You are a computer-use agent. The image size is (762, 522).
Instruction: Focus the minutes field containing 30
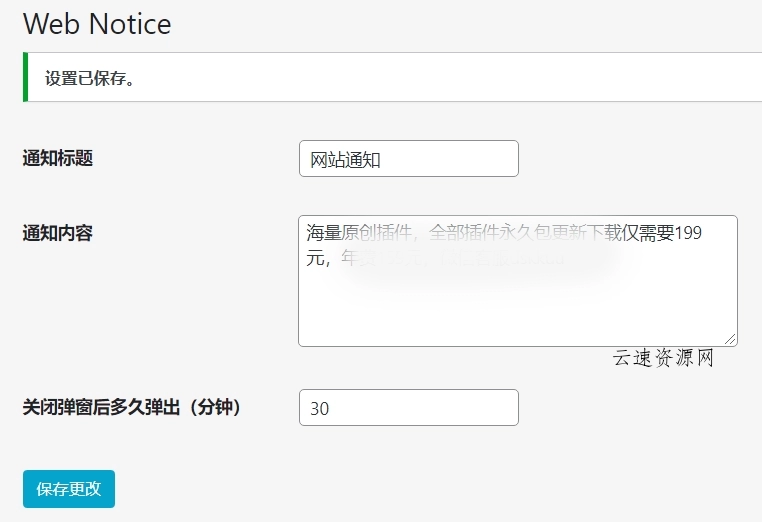pyautogui.click(x=408, y=408)
